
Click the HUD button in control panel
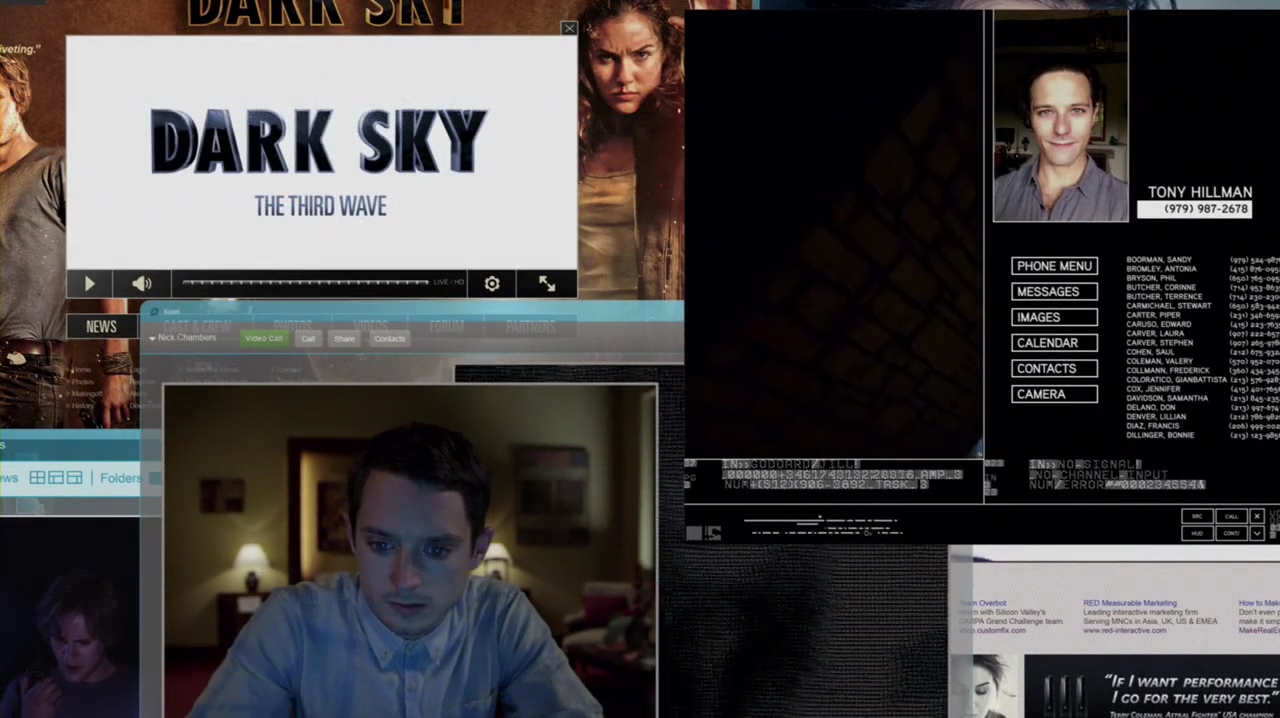pos(1197,533)
